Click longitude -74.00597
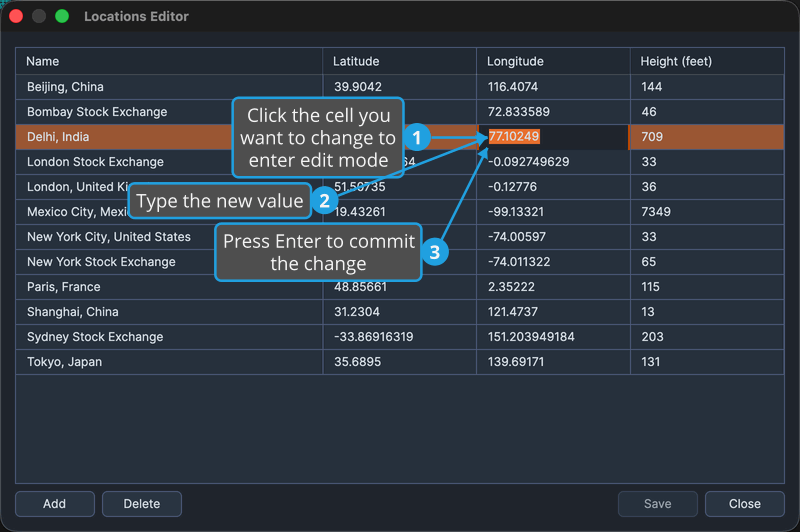The height and width of the screenshot is (532, 800). (x=553, y=237)
